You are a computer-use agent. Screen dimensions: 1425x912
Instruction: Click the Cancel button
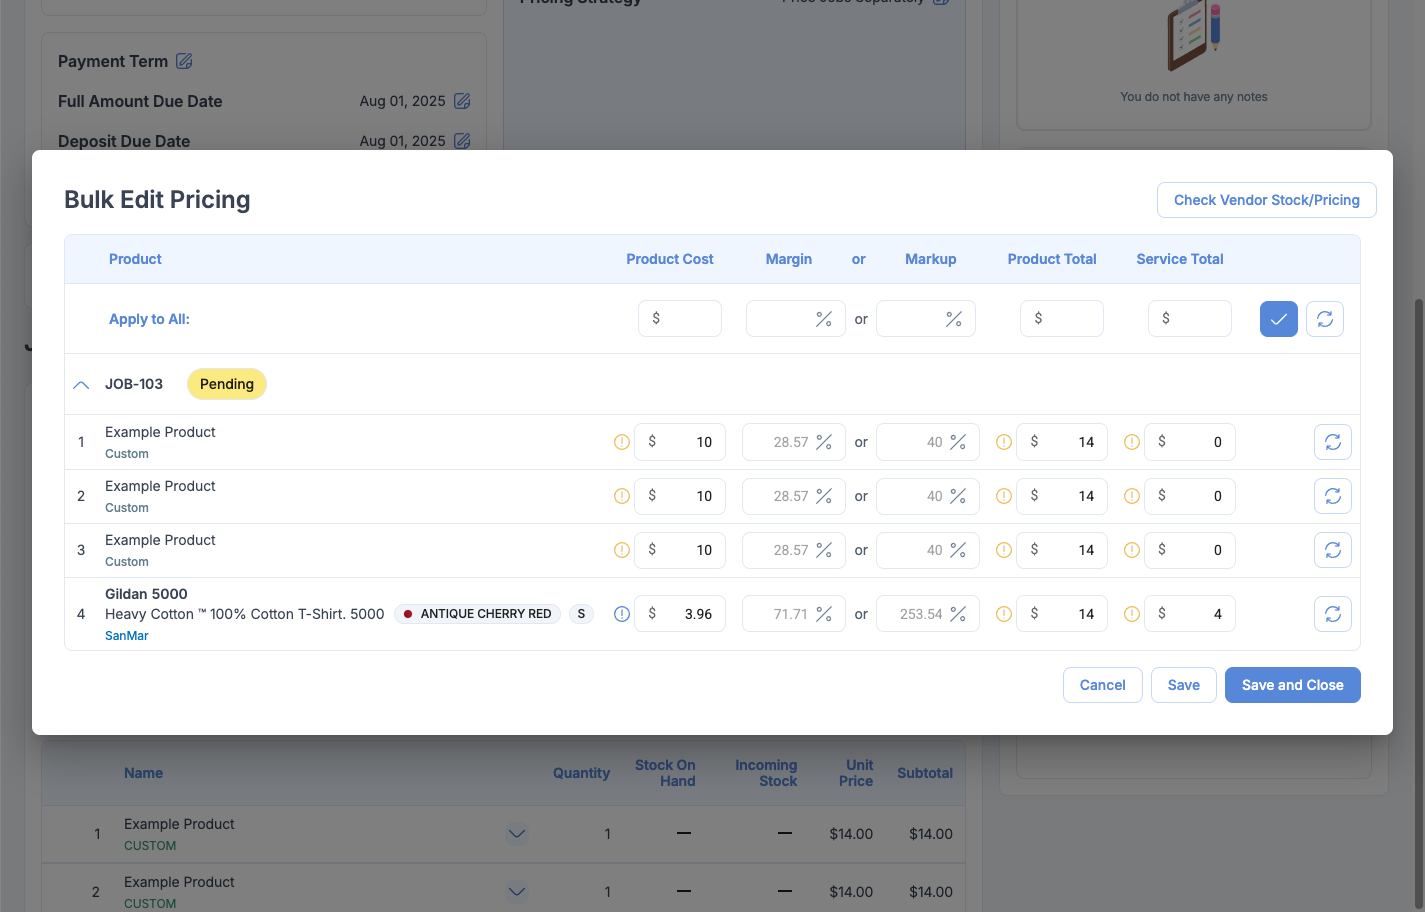point(1102,685)
